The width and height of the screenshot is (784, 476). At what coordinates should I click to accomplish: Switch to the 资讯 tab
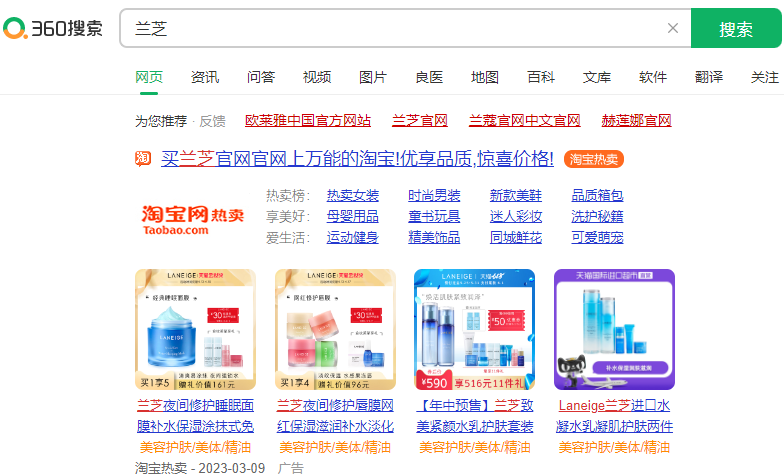point(205,77)
